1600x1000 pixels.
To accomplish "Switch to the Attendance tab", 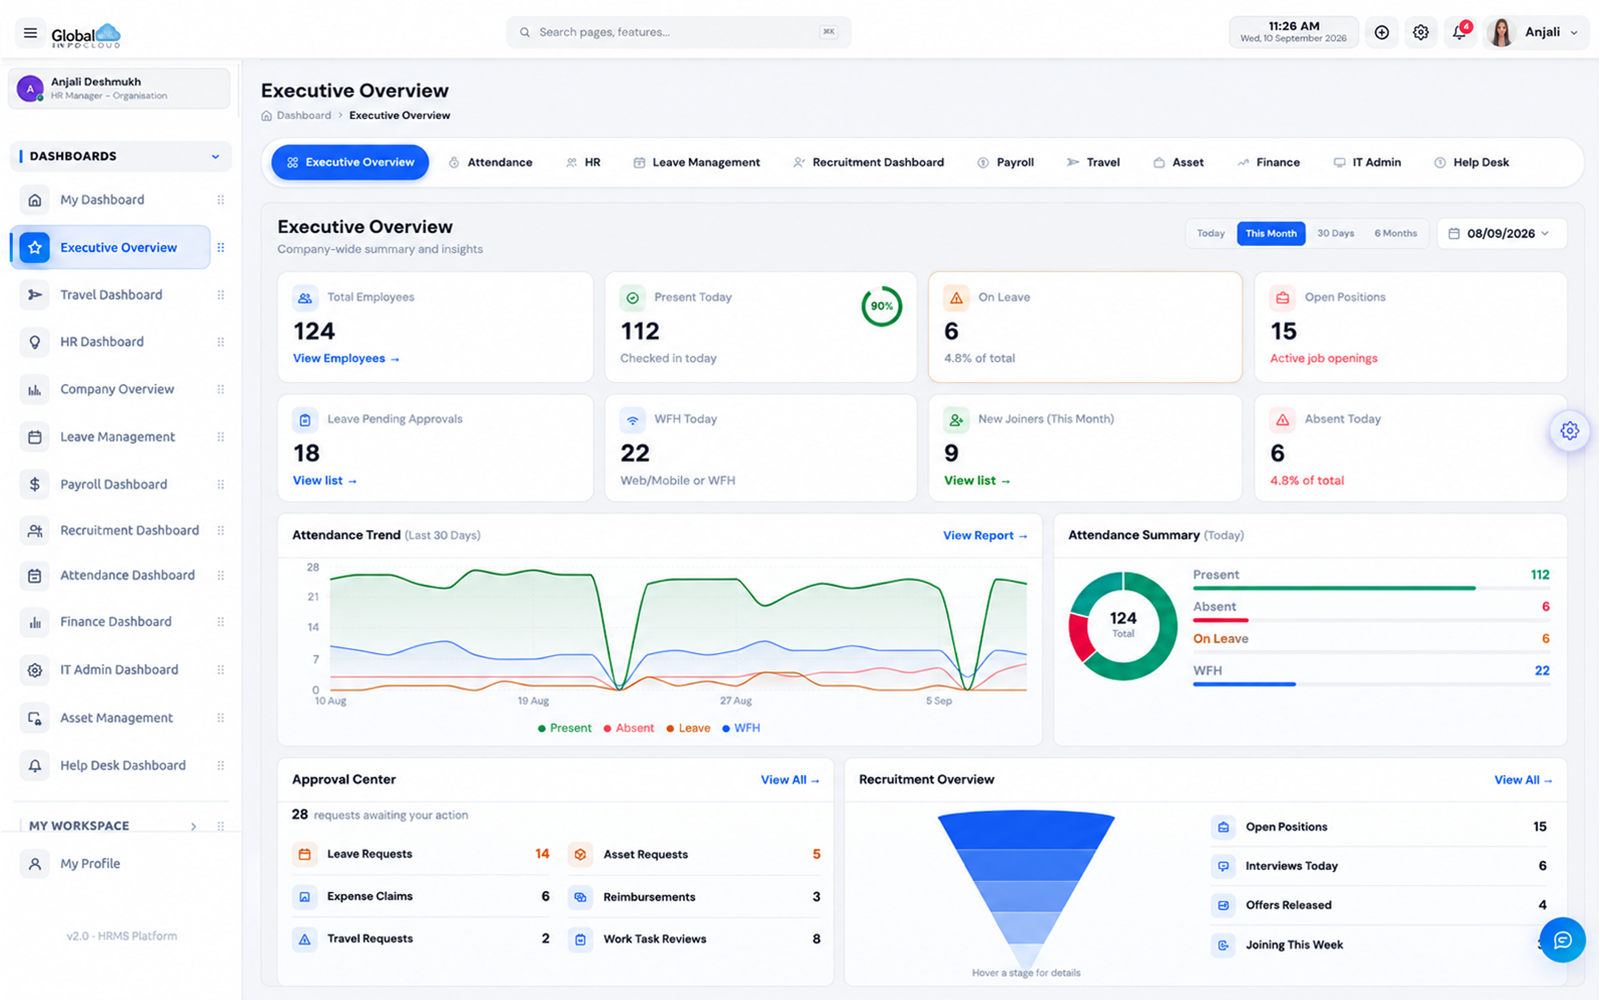I will pos(491,162).
